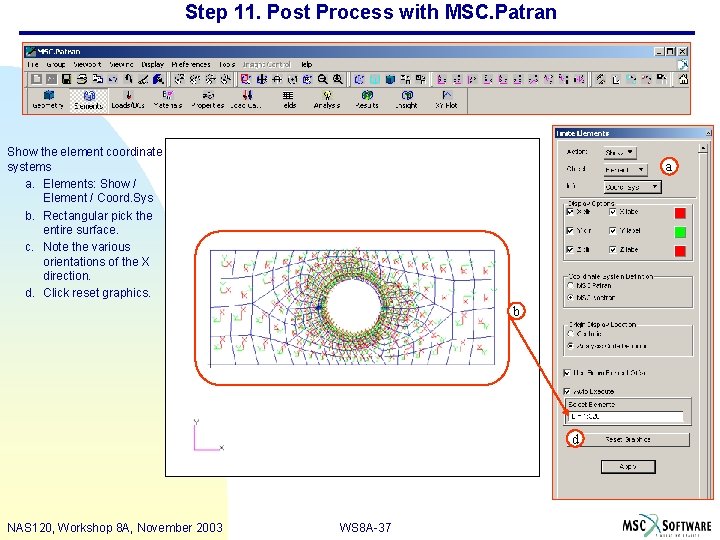The height and width of the screenshot is (540, 720).
Task: Click the File New toolbar icon
Action: [x=36, y=79]
